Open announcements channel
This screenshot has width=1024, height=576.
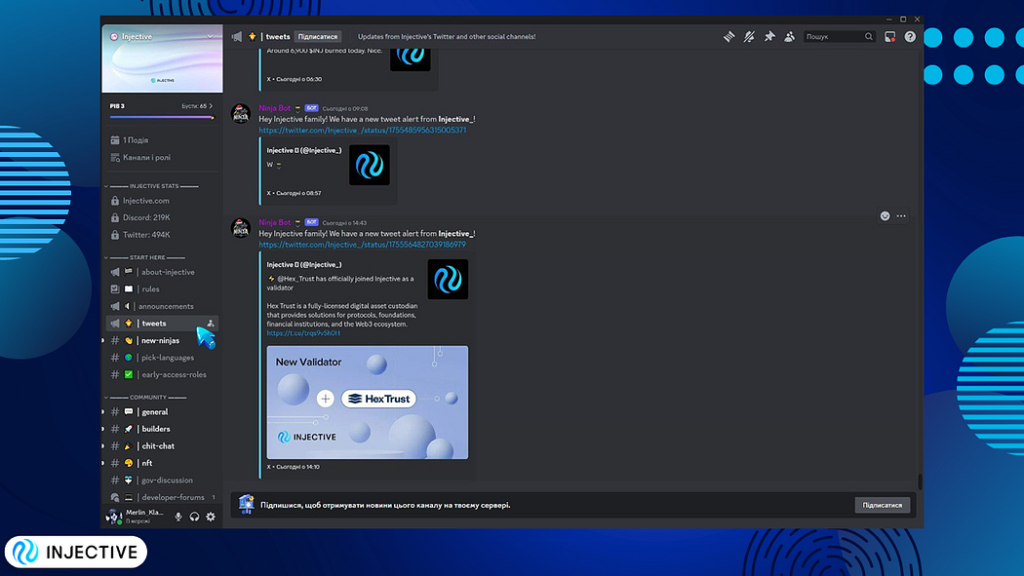(x=162, y=306)
